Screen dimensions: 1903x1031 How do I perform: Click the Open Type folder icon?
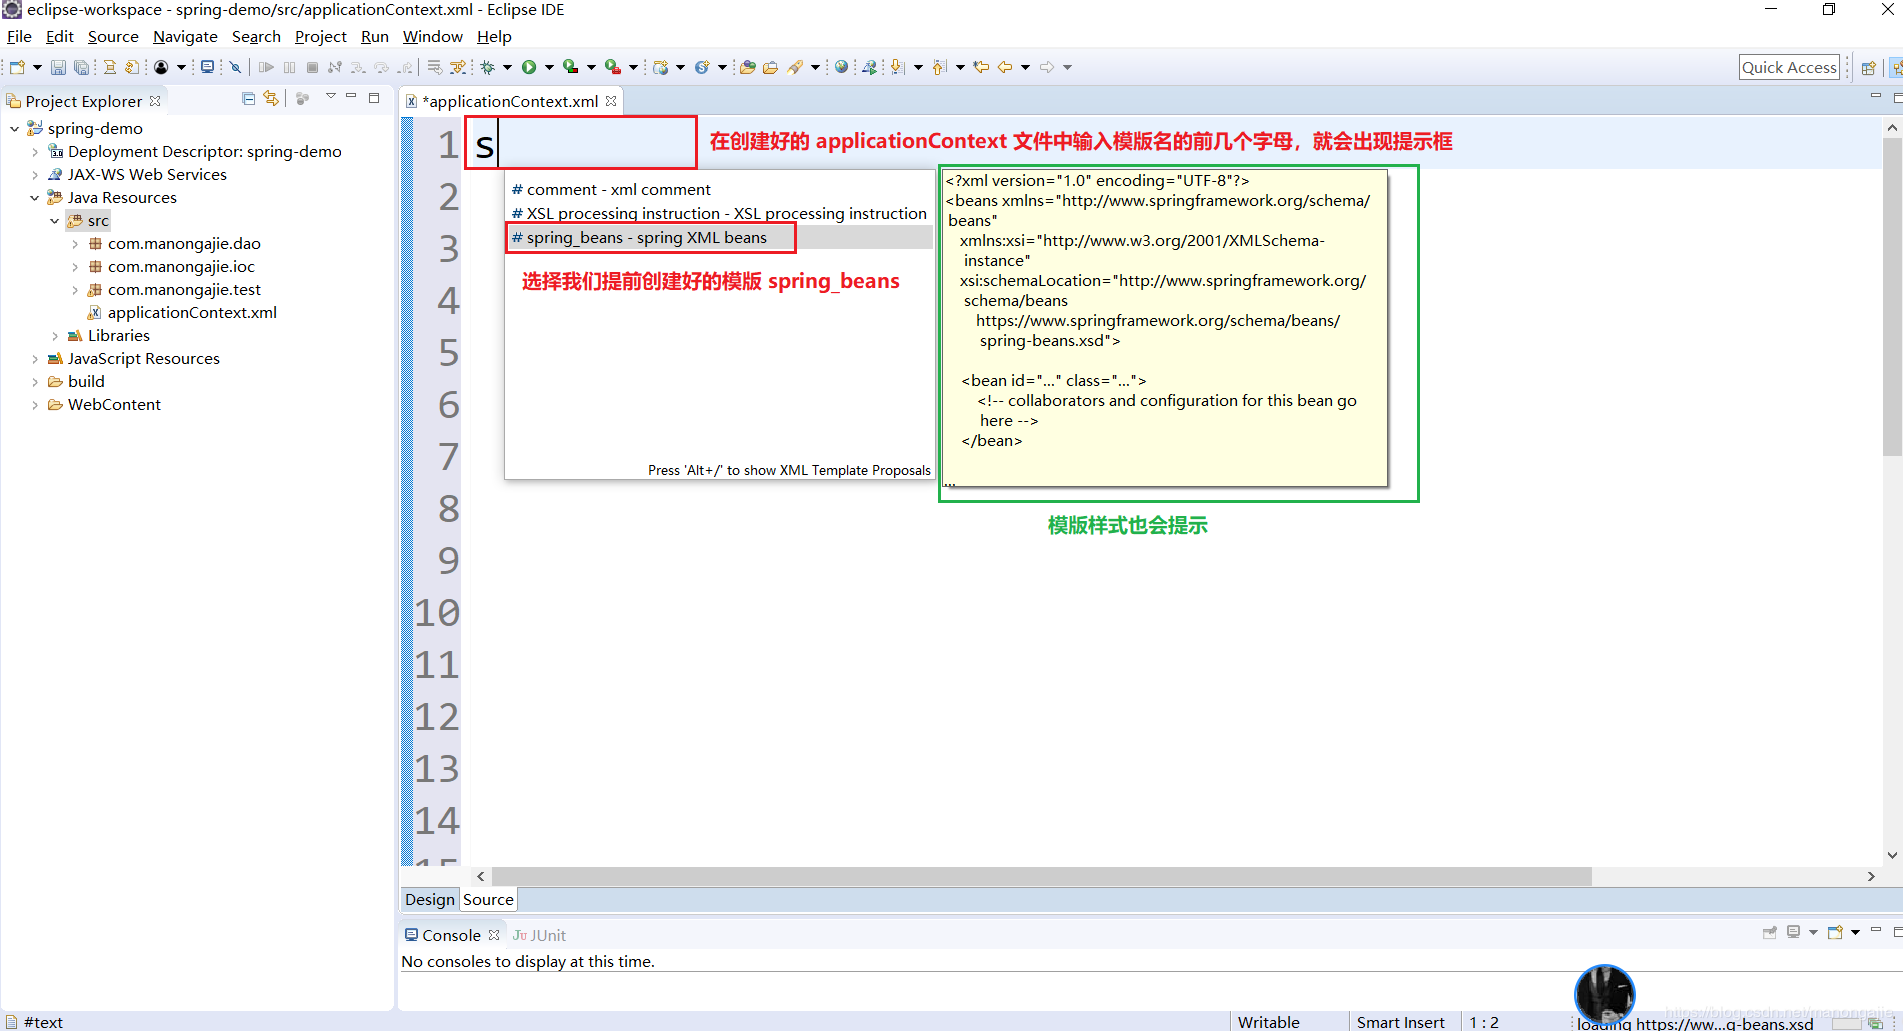pyautogui.click(x=747, y=67)
